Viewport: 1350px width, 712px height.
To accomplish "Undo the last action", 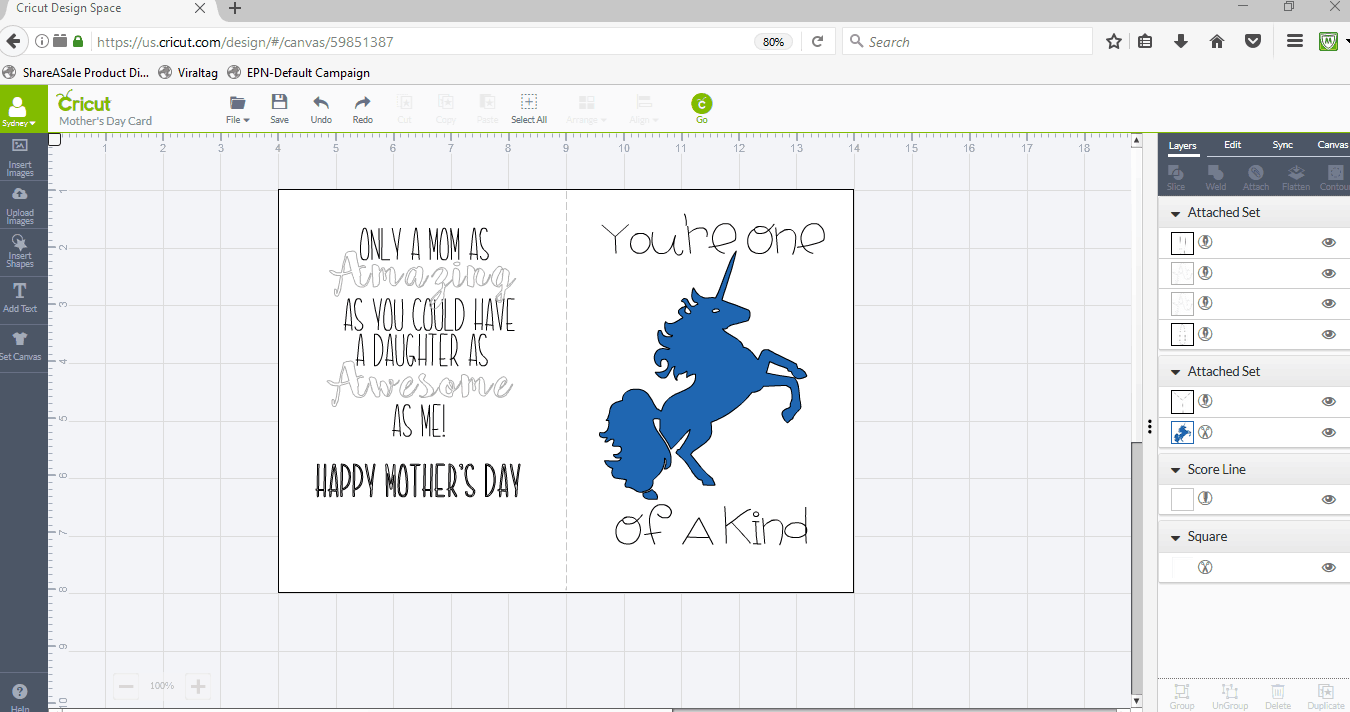I will point(321,109).
